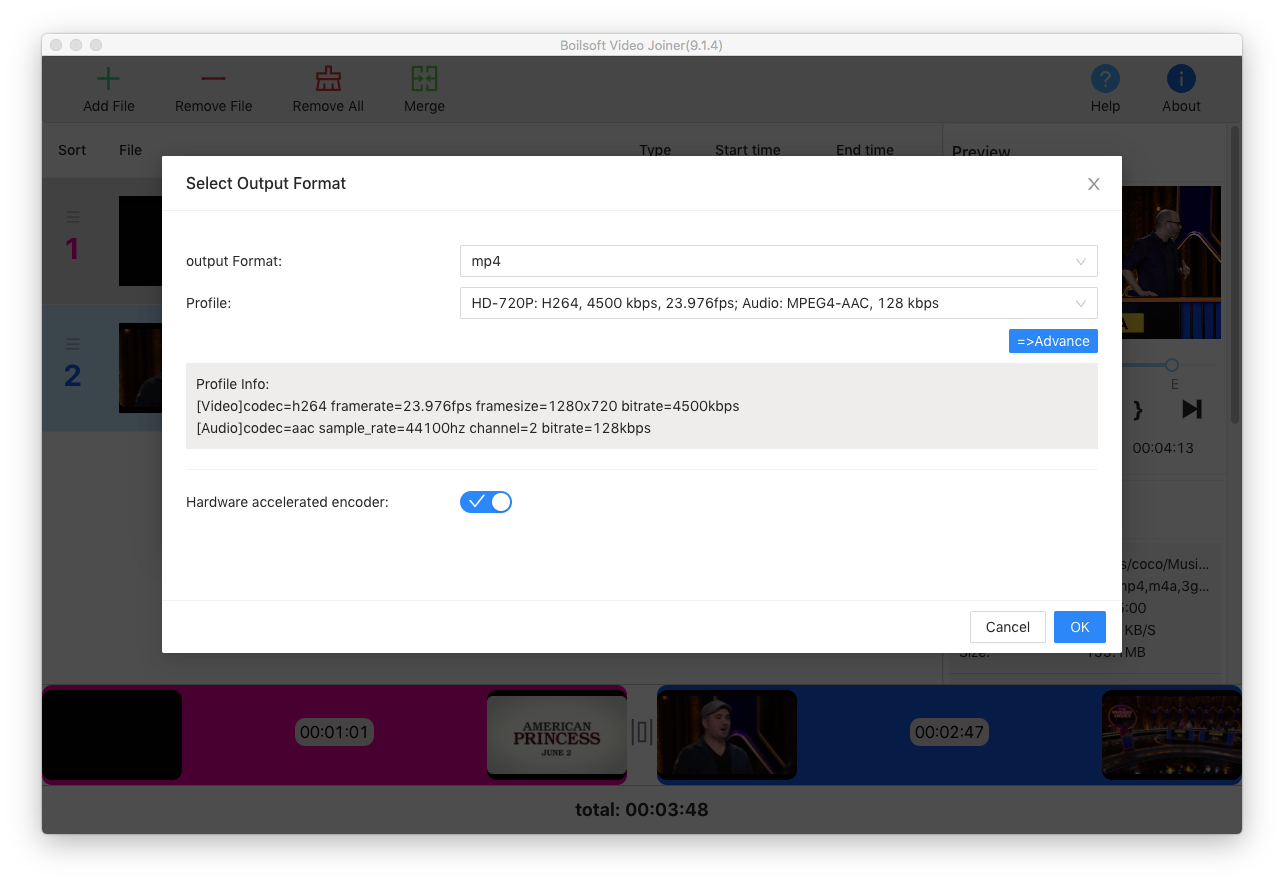Toggle Hardware accelerated encoder switch
This screenshot has height=884, width=1284.
(486, 502)
